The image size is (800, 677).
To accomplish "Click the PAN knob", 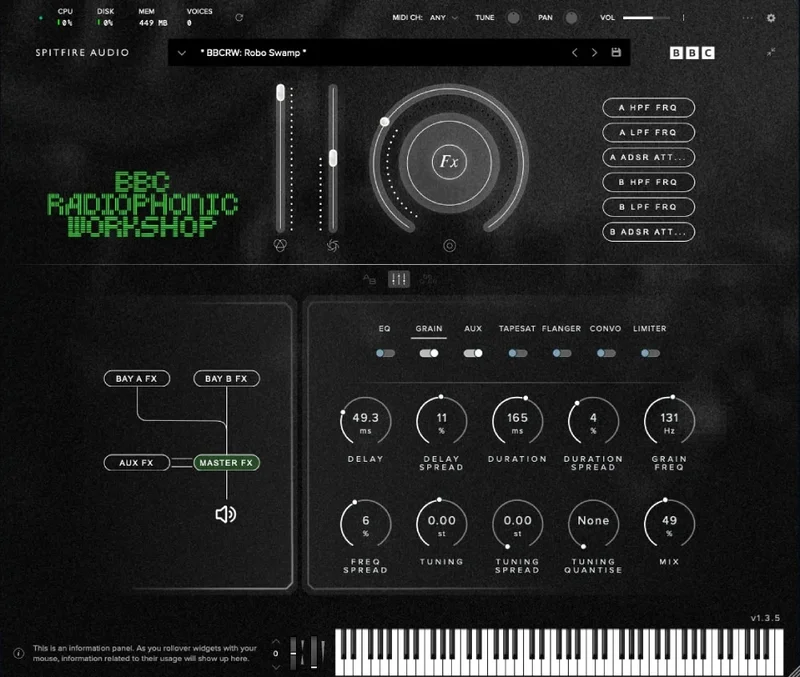I will click(571, 18).
